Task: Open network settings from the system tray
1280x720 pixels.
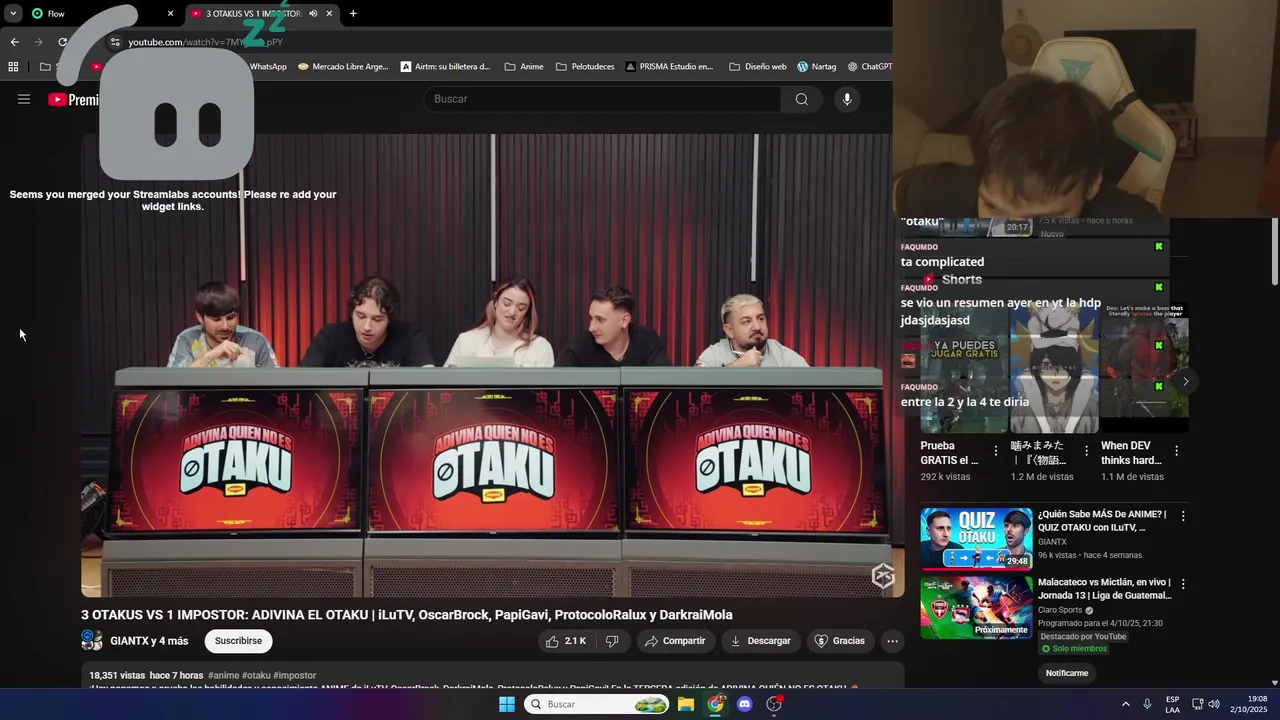Action: 1197,704
